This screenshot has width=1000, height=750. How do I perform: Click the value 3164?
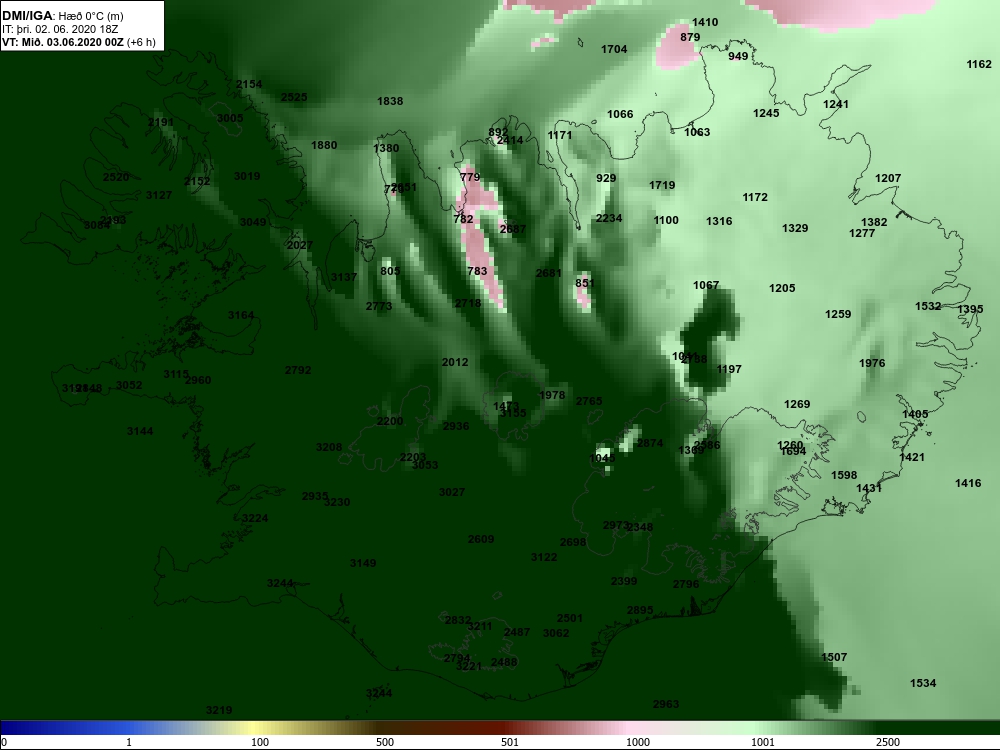pyautogui.click(x=241, y=315)
